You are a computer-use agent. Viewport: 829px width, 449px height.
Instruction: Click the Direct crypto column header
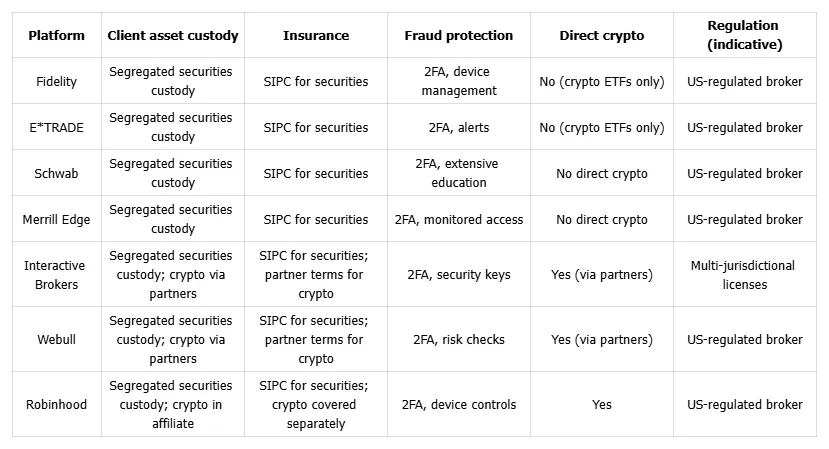[x=602, y=36]
